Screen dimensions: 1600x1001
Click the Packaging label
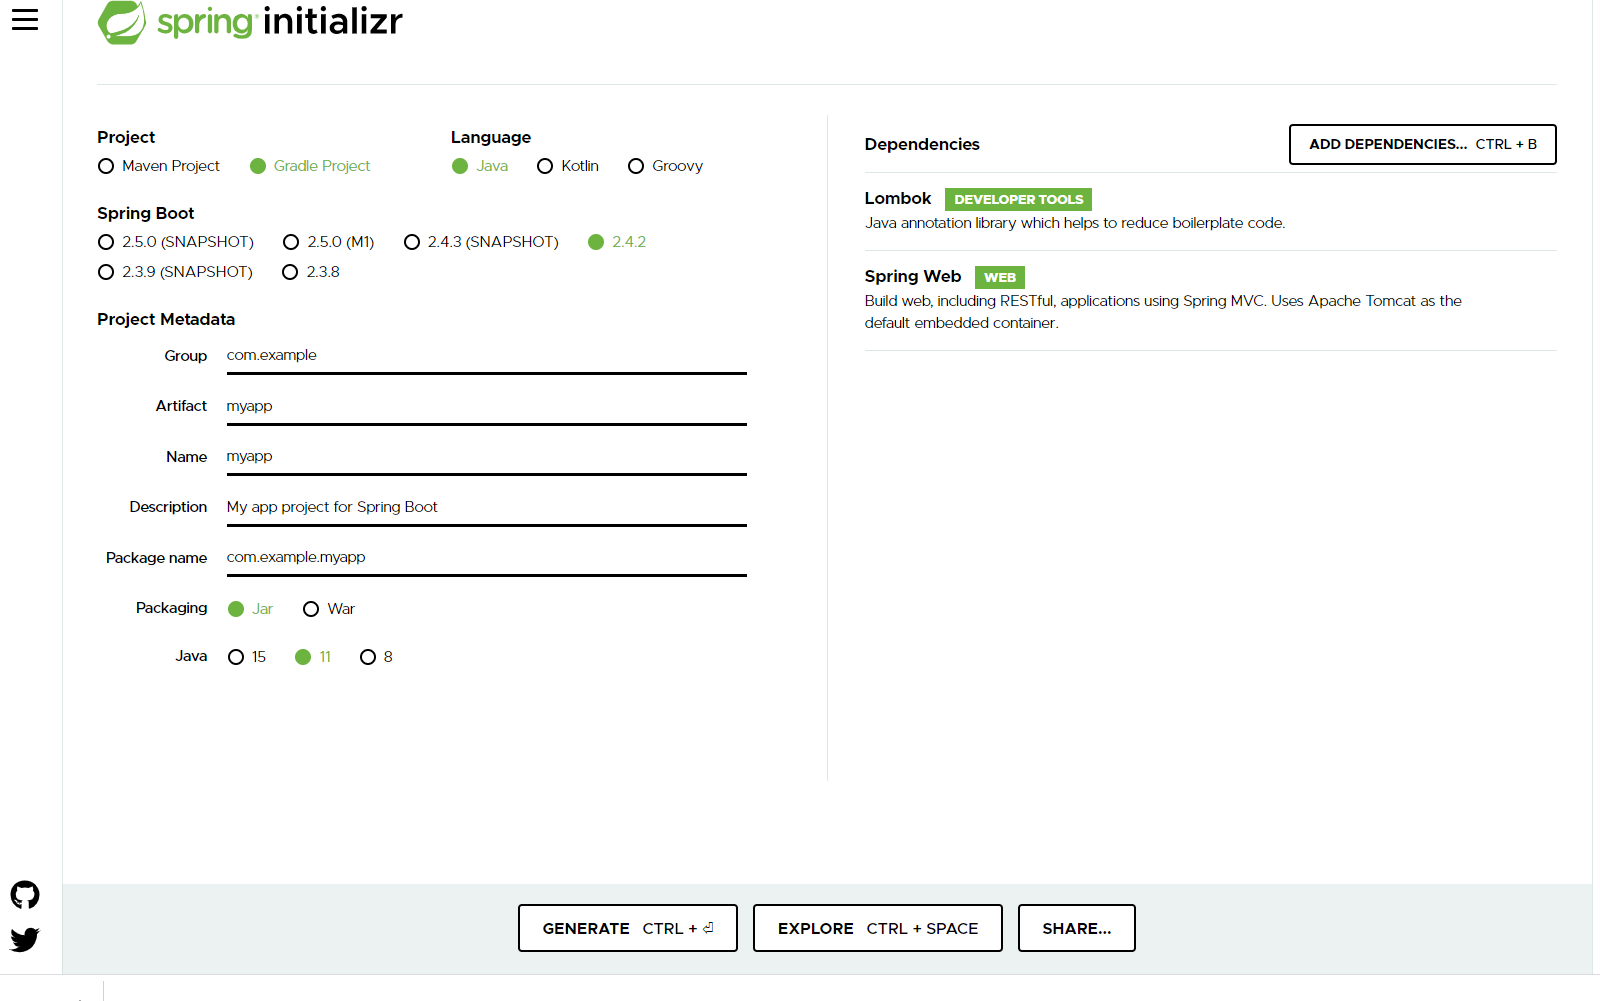click(172, 608)
